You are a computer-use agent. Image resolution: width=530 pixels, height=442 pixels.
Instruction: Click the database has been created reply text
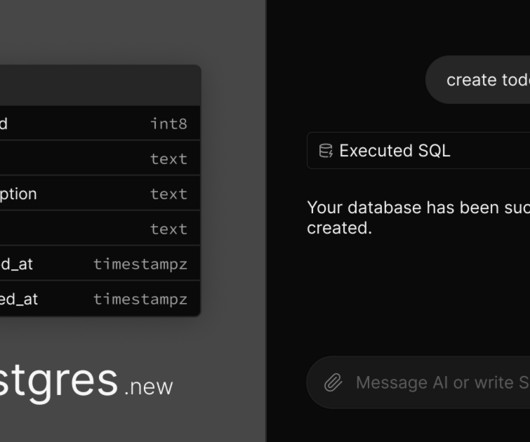(x=418, y=218)
